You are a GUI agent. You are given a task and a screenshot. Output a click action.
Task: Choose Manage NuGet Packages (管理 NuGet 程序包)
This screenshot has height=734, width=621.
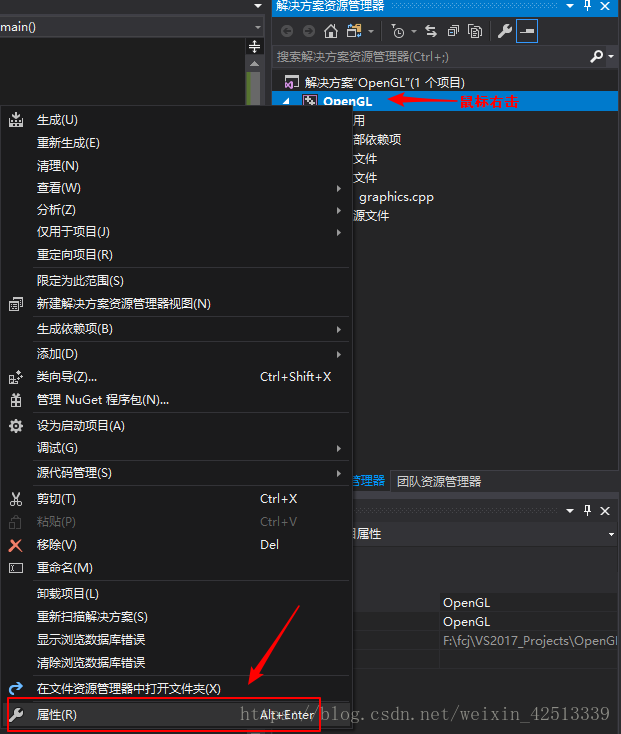pyautogui.click(x=176, y=400)
